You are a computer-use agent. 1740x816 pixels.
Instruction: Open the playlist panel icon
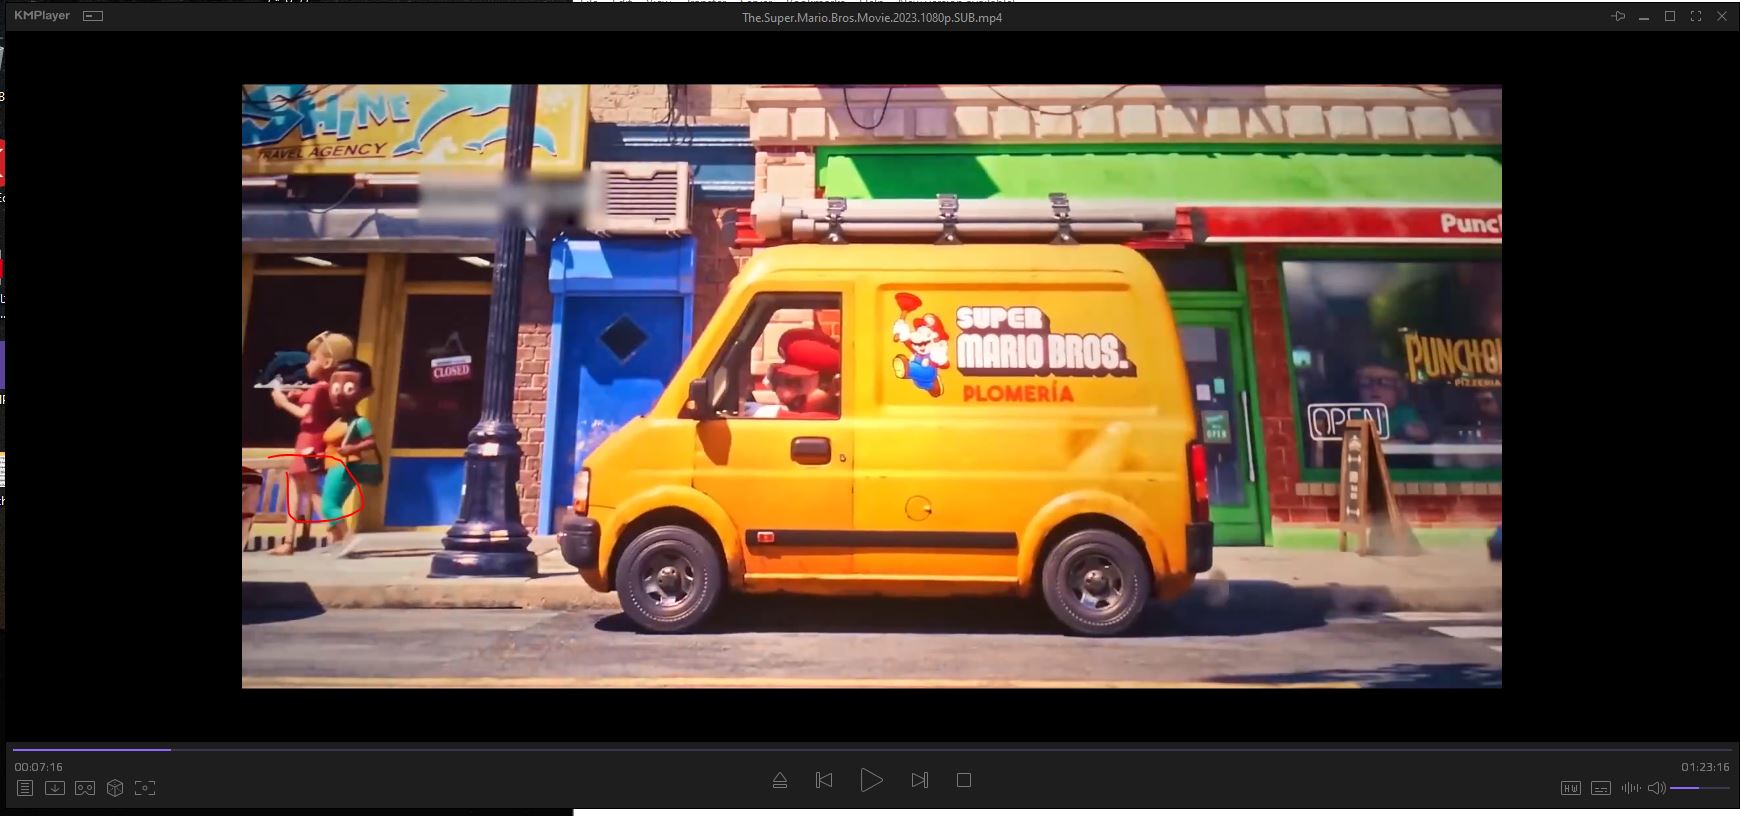pyautogui.click(x=25, y=788)
